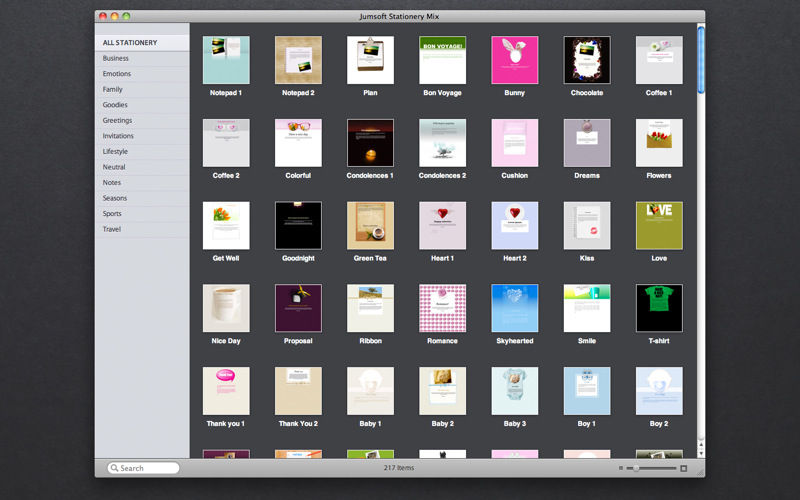
Task: Select the Smile template thumbnail
Action: tap(587, 308)
